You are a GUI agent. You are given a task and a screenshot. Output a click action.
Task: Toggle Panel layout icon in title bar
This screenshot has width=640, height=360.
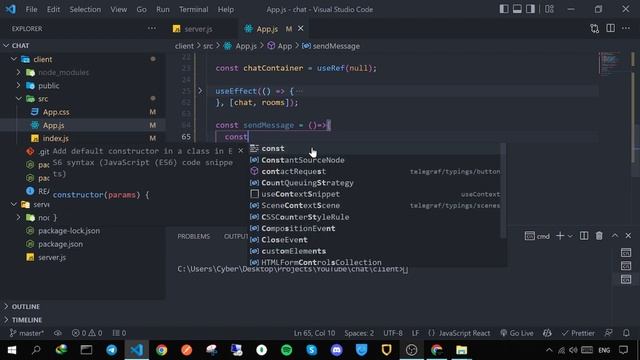[517, 9]
